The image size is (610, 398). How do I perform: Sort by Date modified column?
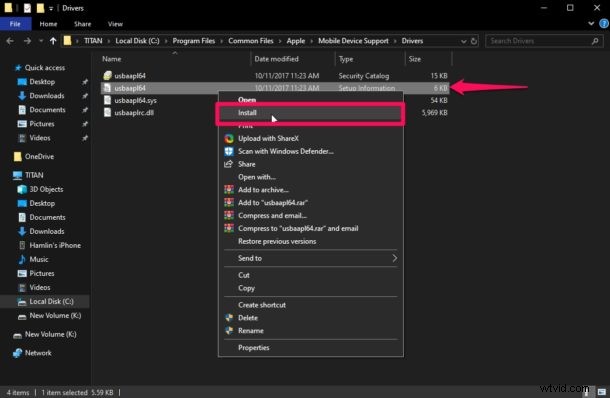[276, 59]
